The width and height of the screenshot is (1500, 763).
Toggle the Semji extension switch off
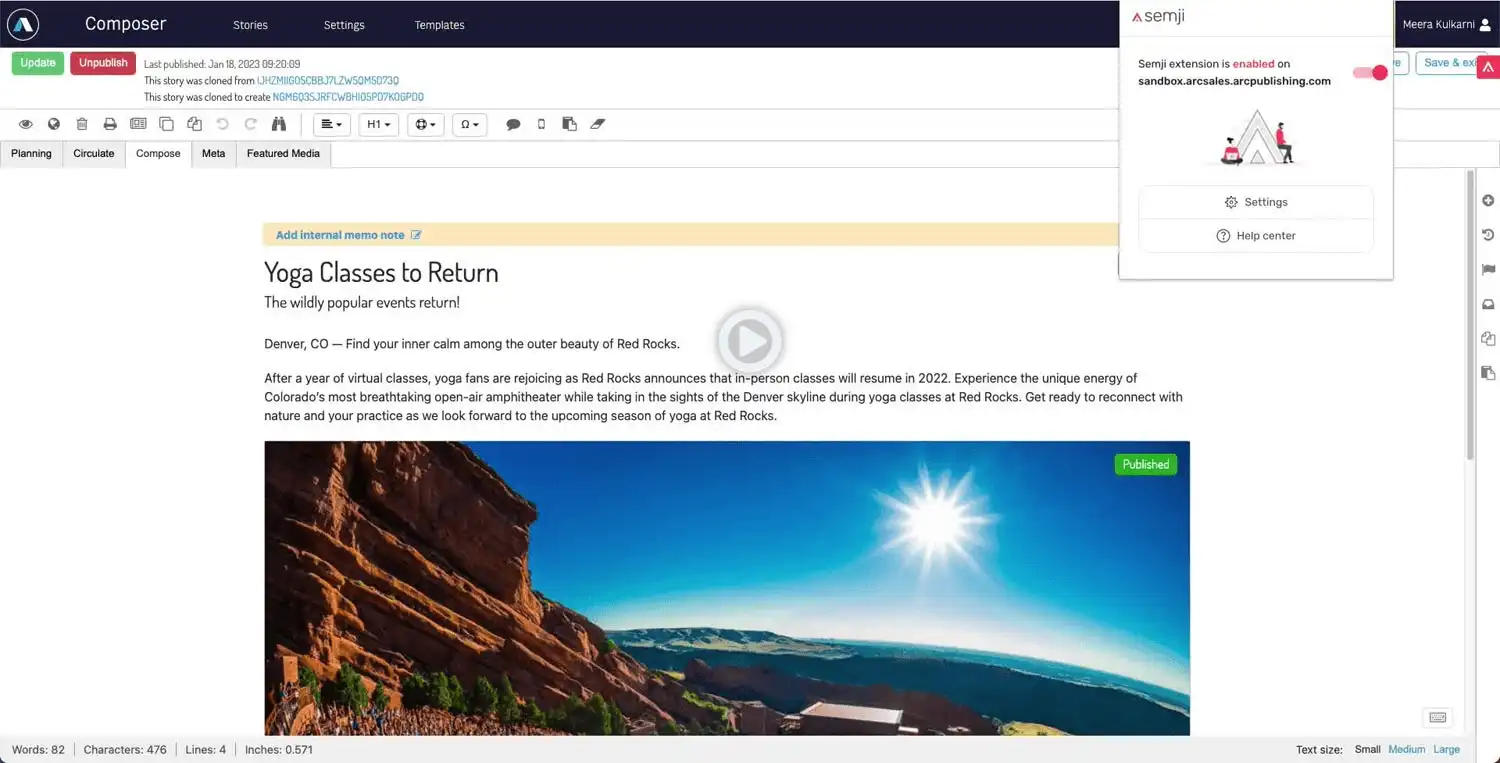click(x=1368, y=72)
